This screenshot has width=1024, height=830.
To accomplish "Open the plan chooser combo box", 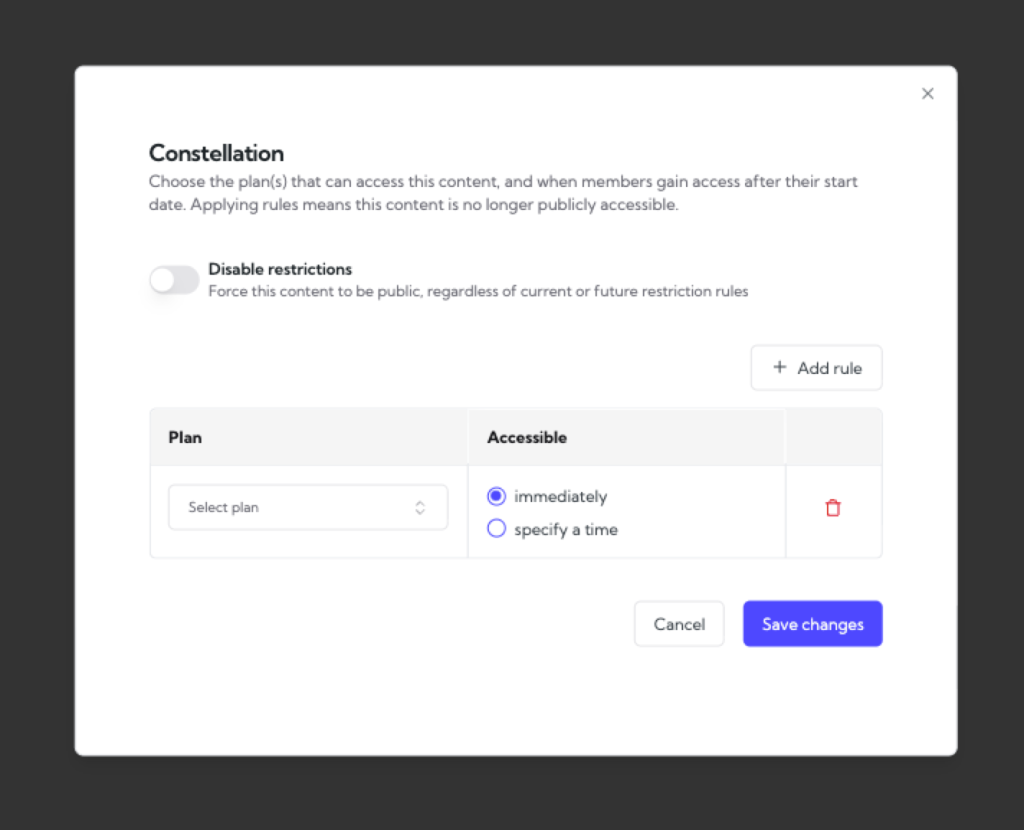I will point(307,507).
